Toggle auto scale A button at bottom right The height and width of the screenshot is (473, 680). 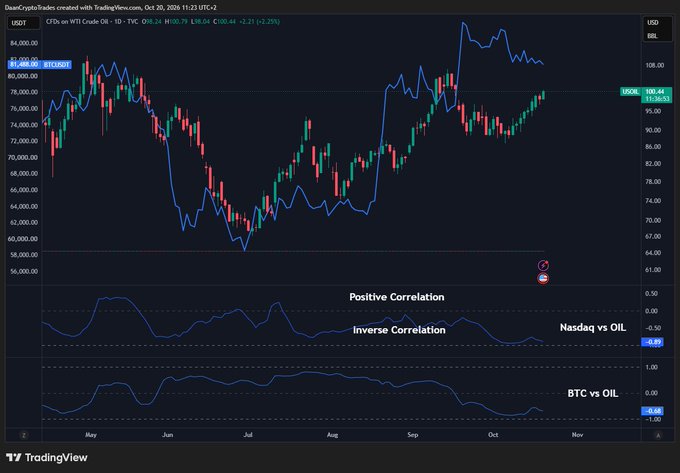coord(658,435)
